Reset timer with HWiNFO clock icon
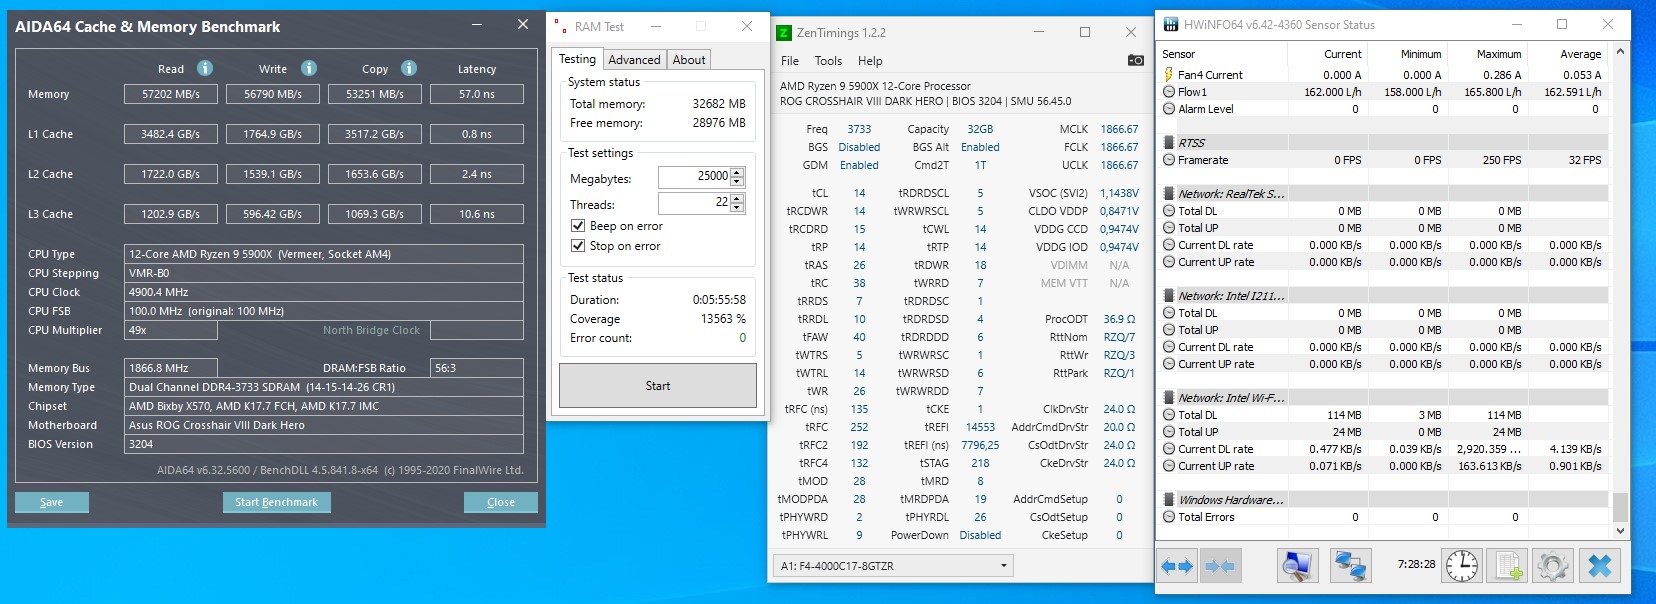The width and height of the screenshot is (1656, 604). point(1461,566)
